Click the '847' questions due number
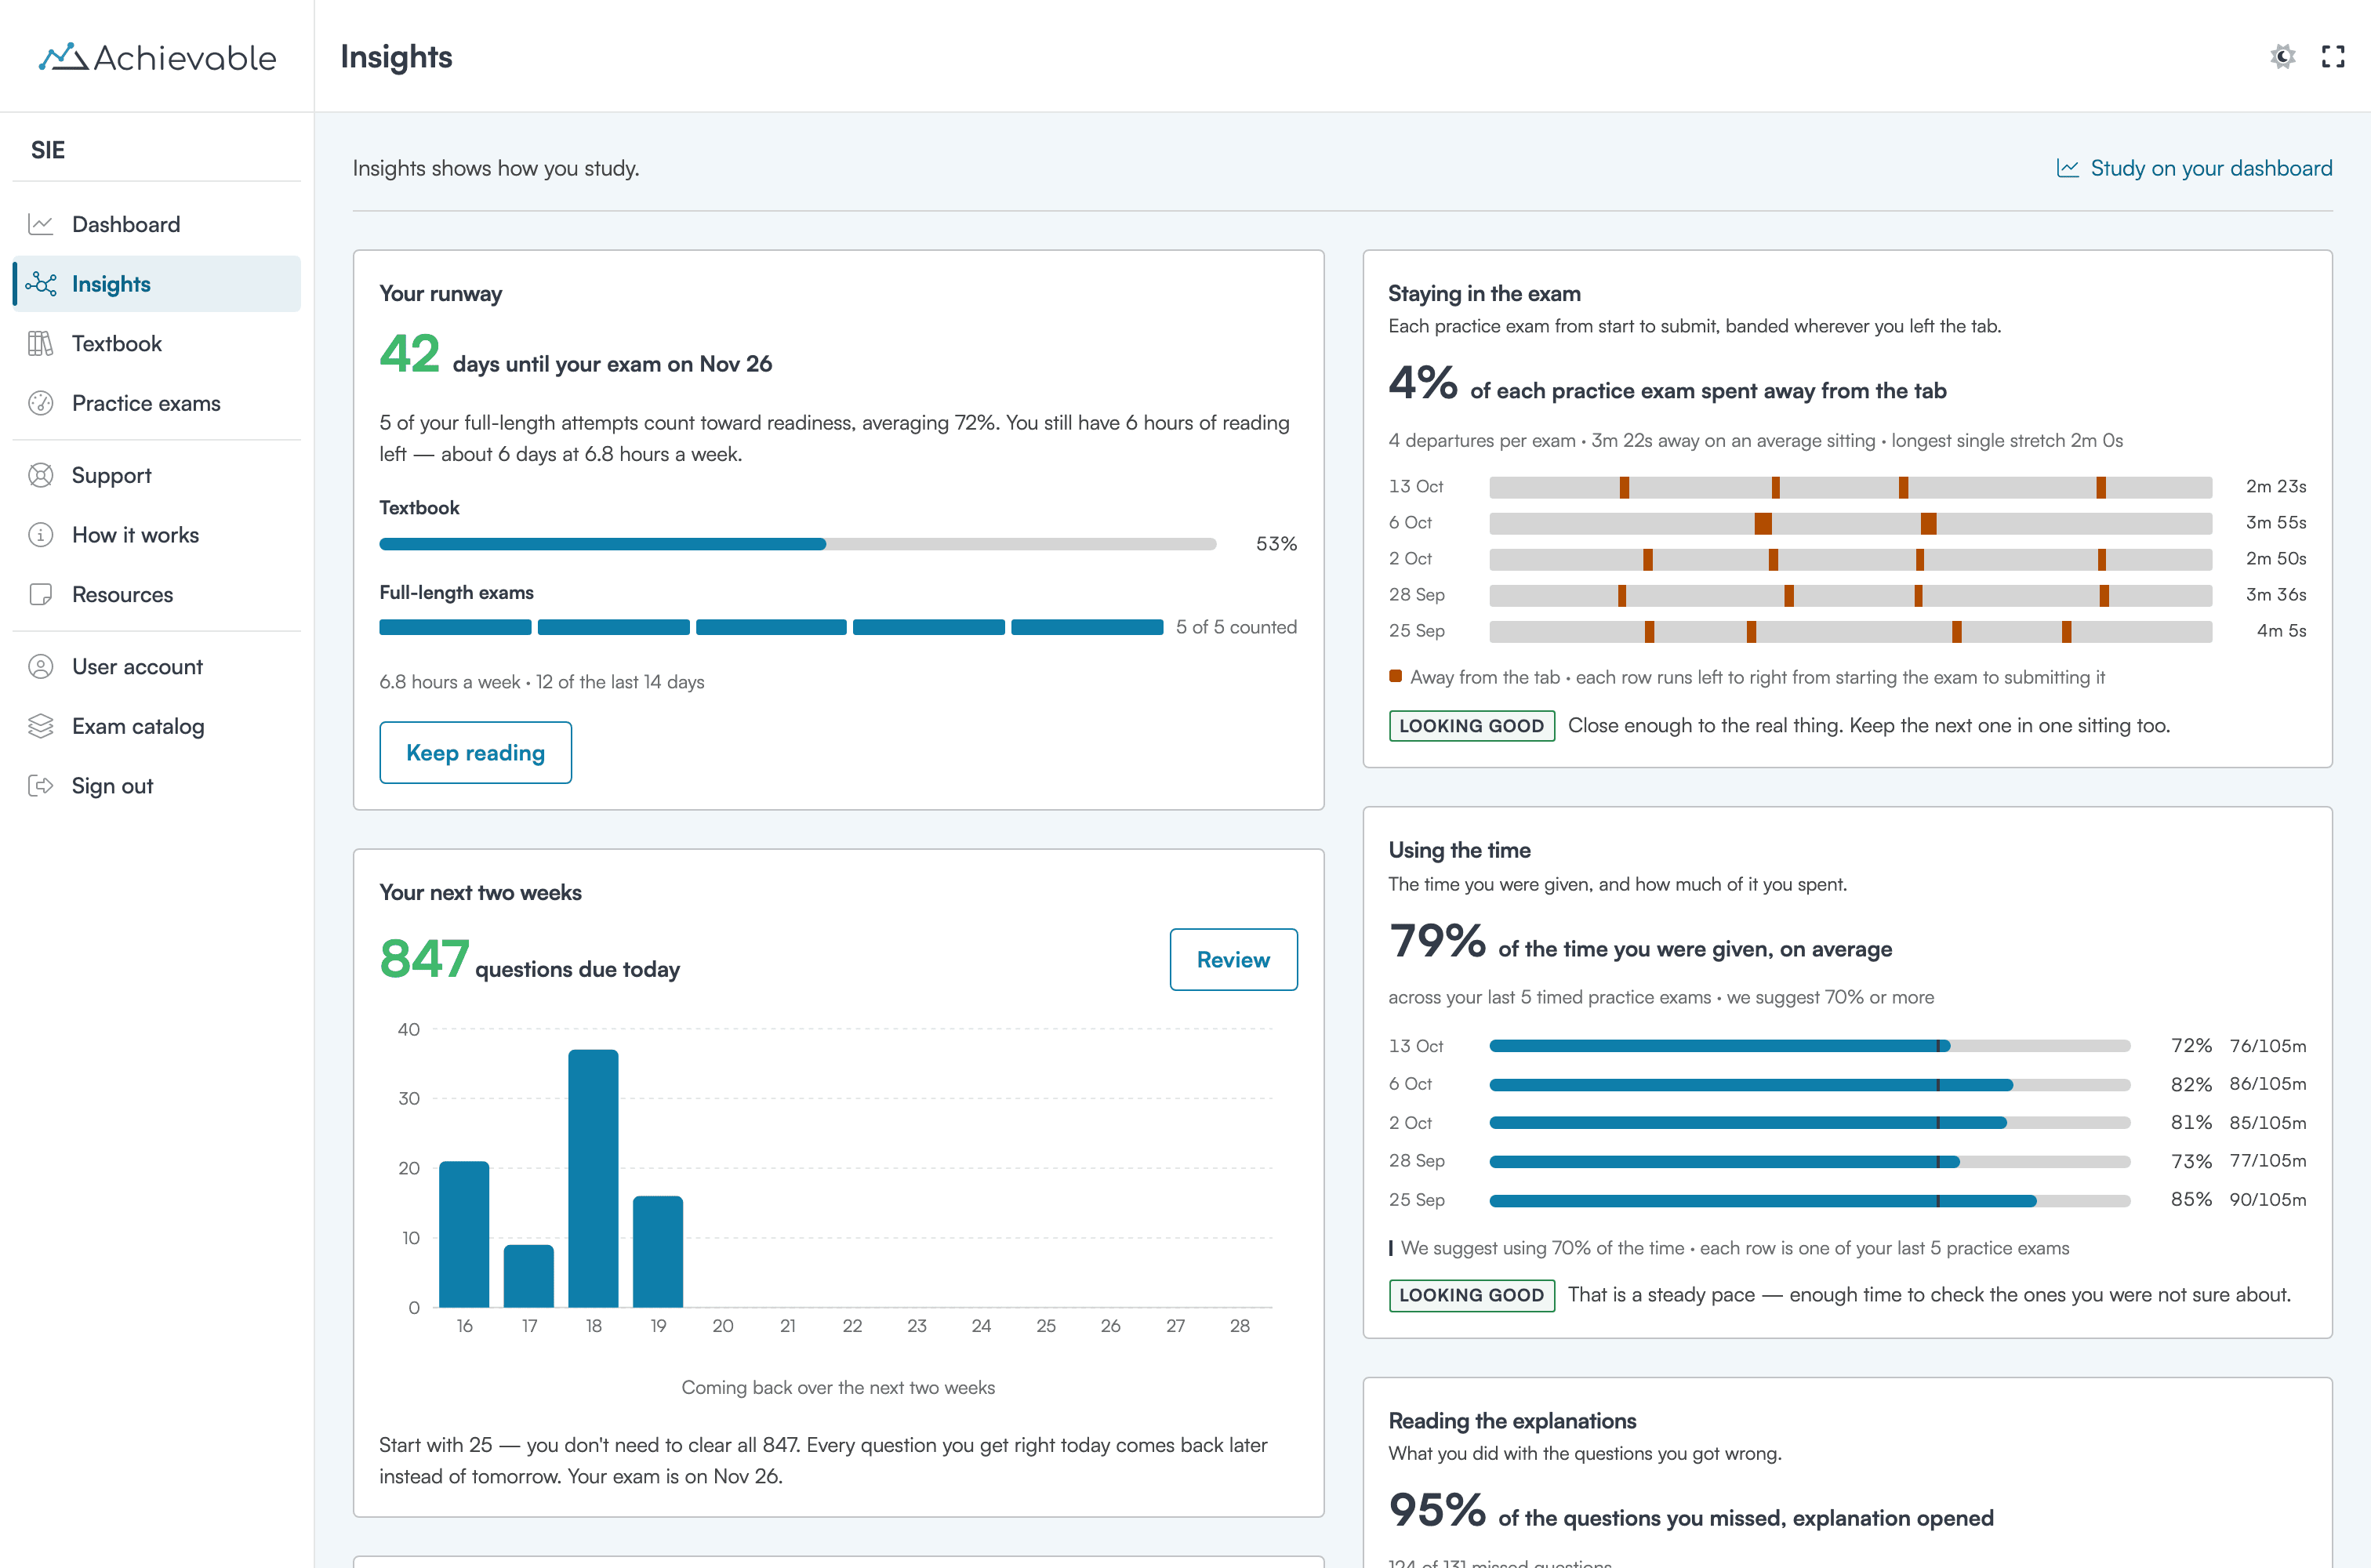The width and height of the screenshot is (2371, 1568). (x=424, y=959)
